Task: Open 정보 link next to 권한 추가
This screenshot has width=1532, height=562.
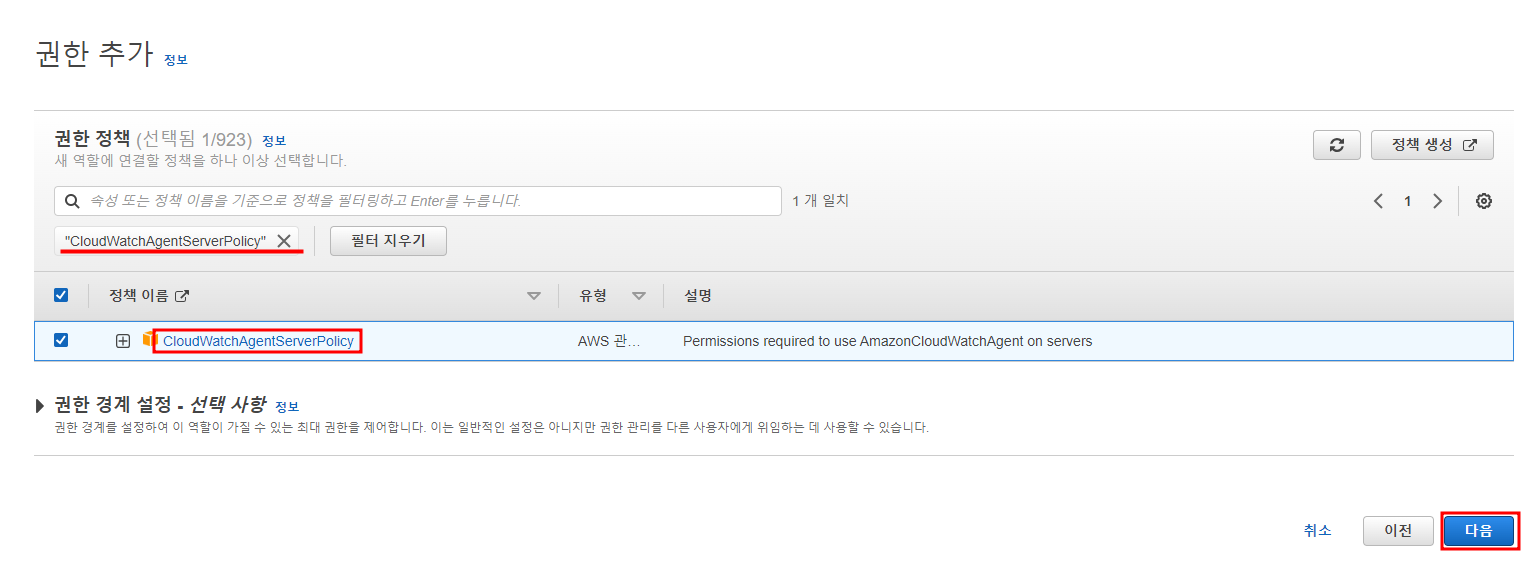Action: pyautogui.click(x=176, y=60)
